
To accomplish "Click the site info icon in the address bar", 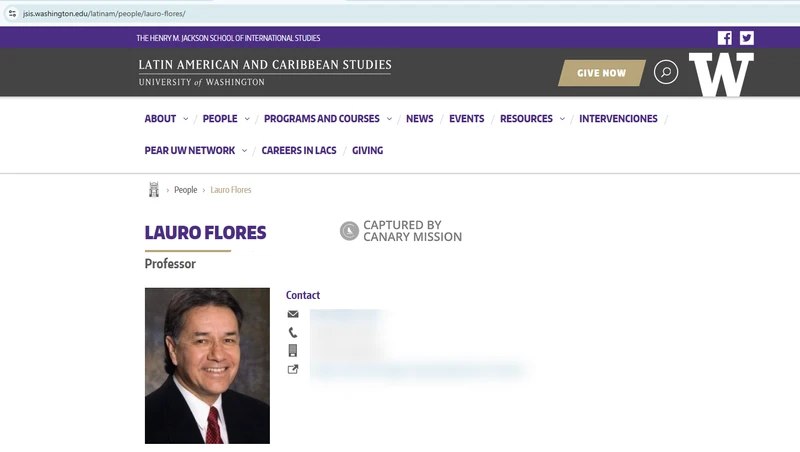I will (12, 14).
